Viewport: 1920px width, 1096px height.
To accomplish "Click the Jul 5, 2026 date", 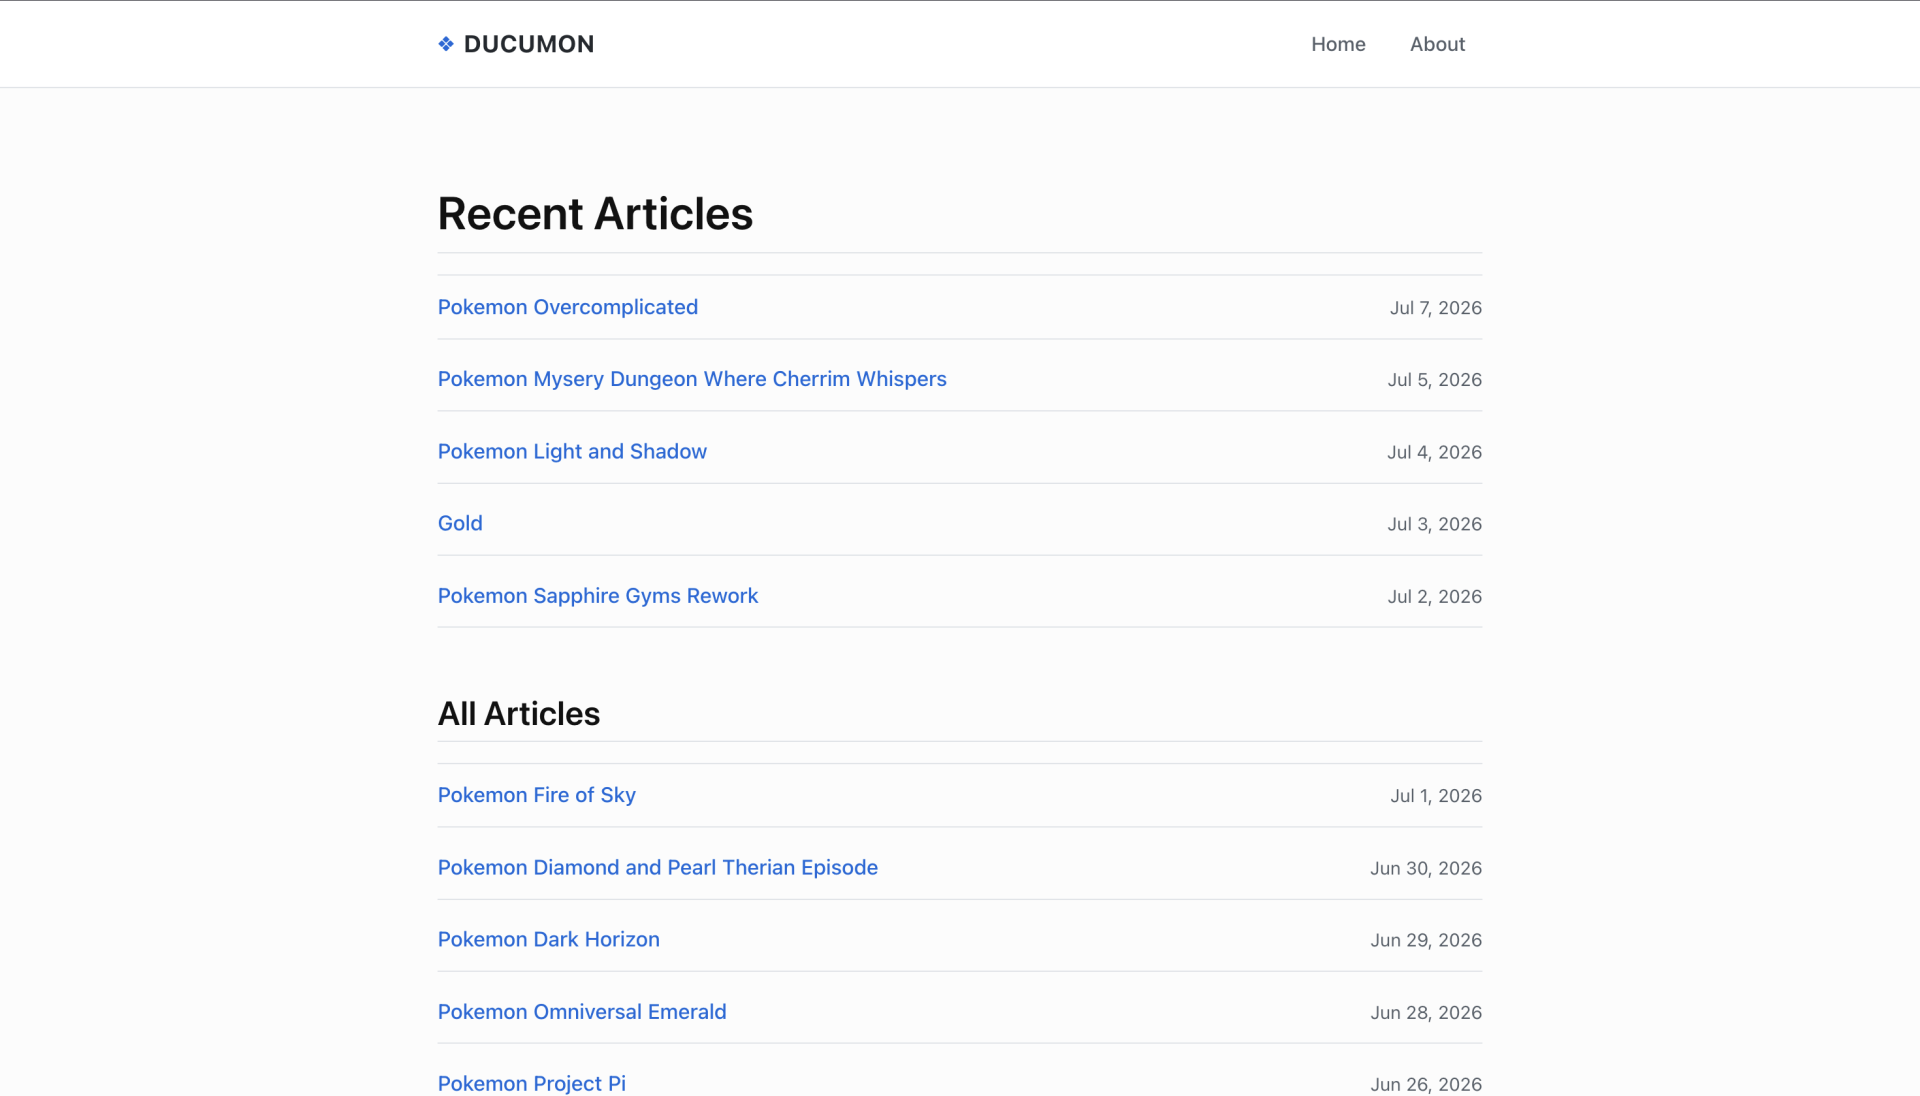I will pyautogui.click(x=1435, y=380).
